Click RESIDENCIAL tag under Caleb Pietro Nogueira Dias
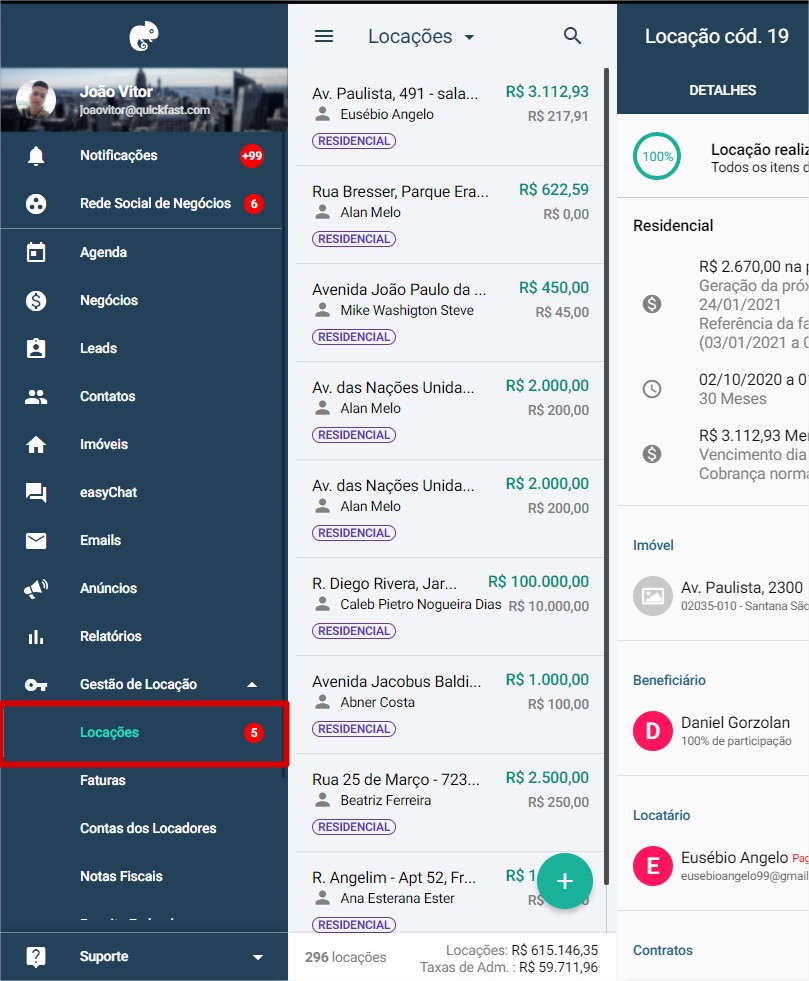Viewport: 809px width, 981px height. click(x=354, y=631)
